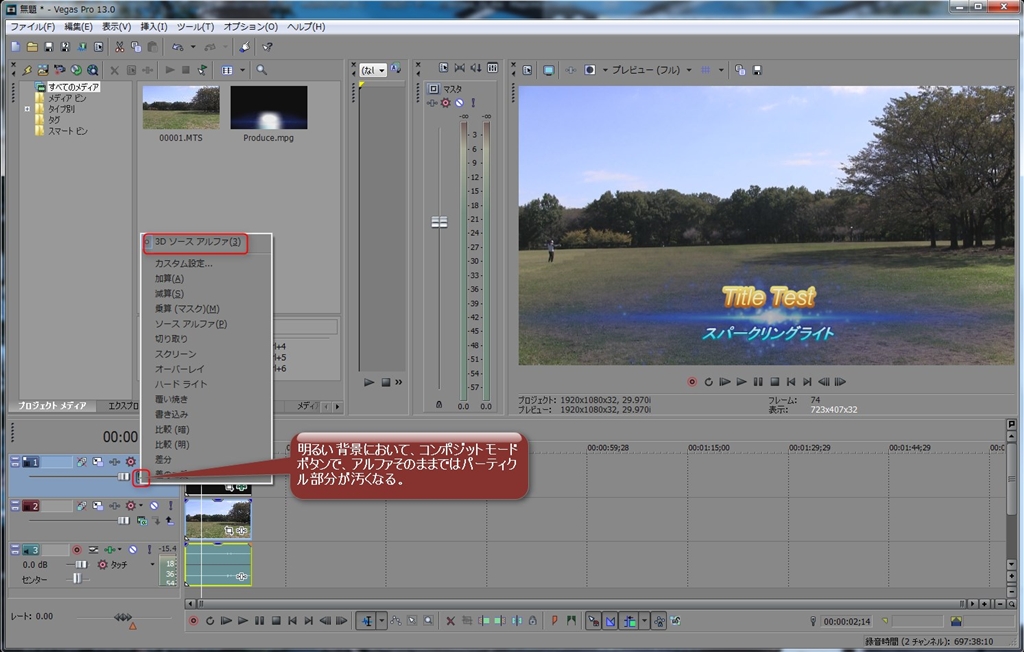Click the playback rate slider
The image size is (1024, 652).
pos(123,617)
